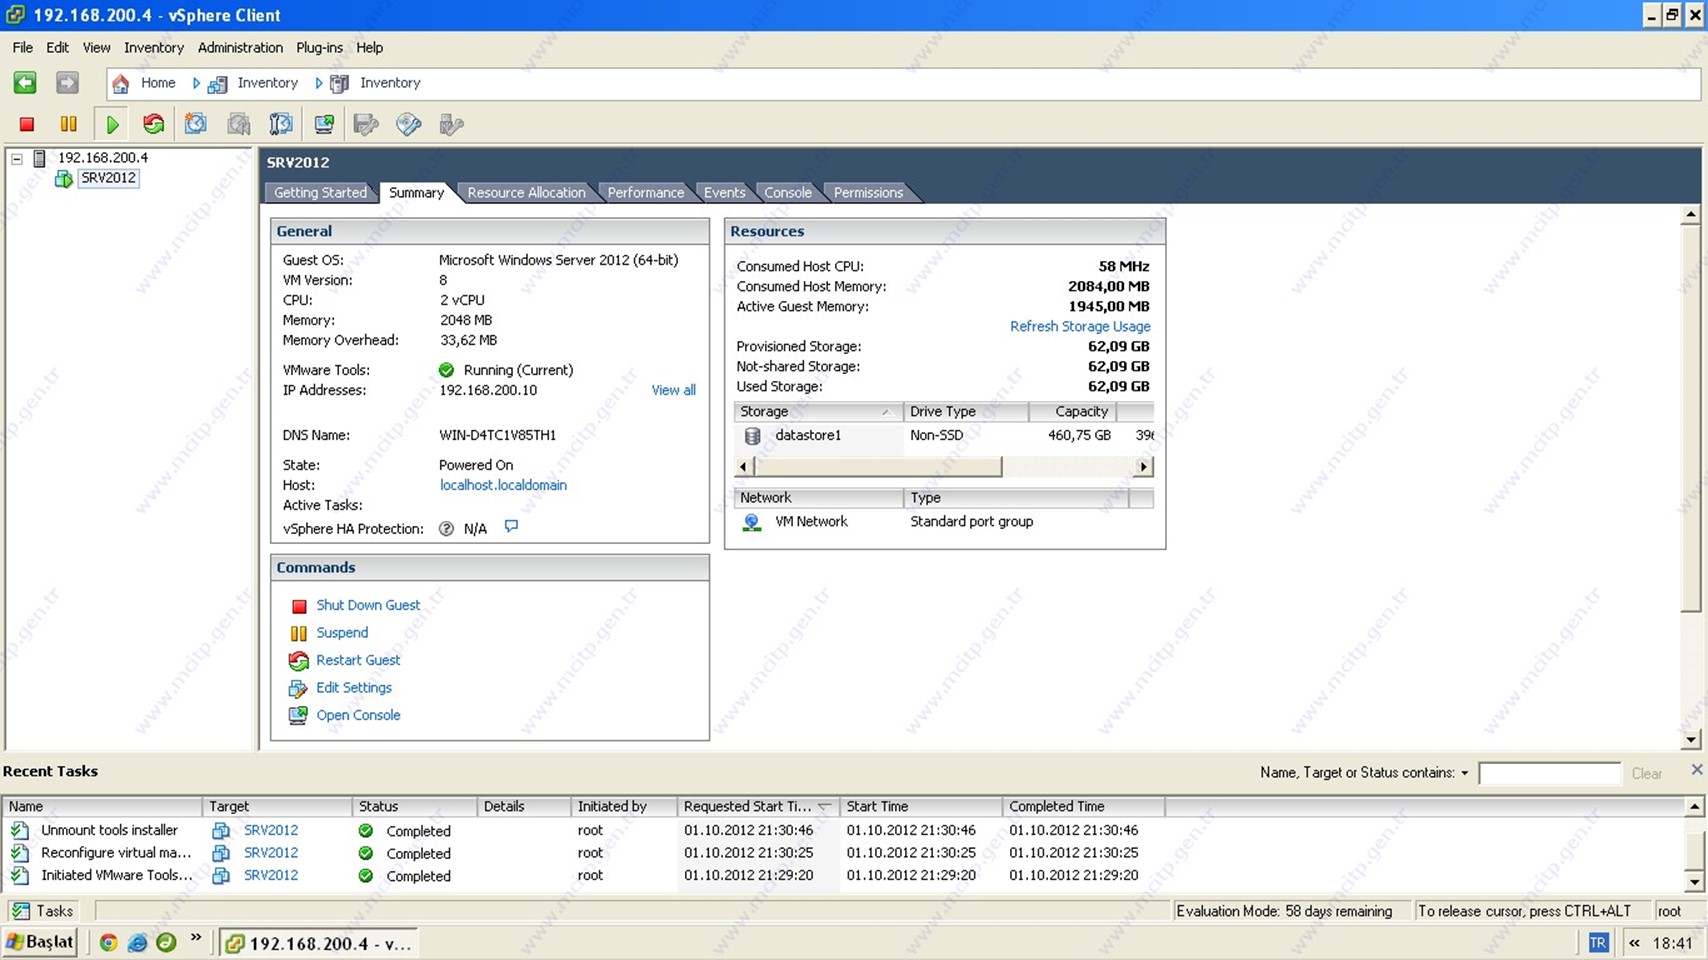
Task: Close the Recent Tasks panel
Action: [x=1696, y=769]
